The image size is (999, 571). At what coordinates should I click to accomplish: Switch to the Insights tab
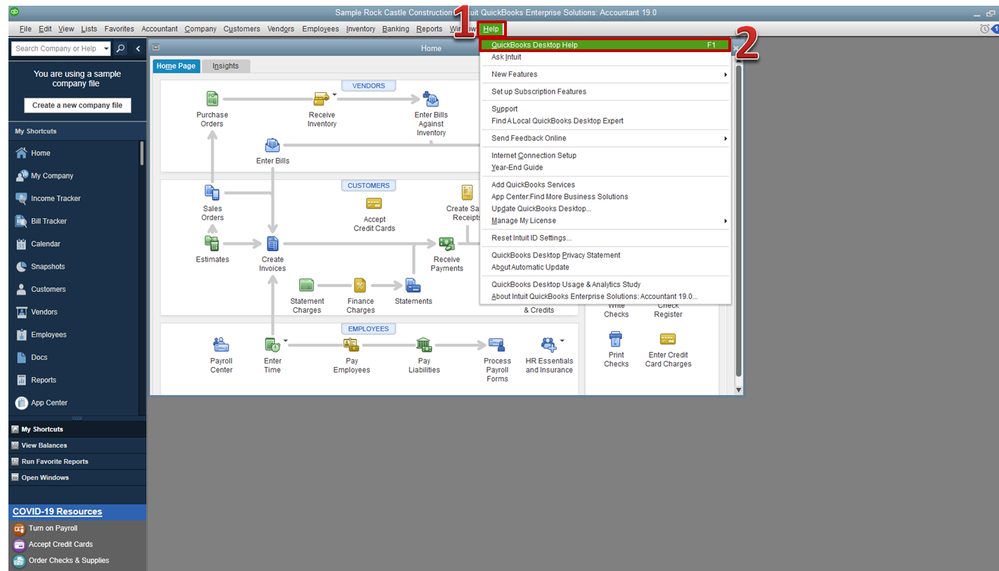[226, 66]
